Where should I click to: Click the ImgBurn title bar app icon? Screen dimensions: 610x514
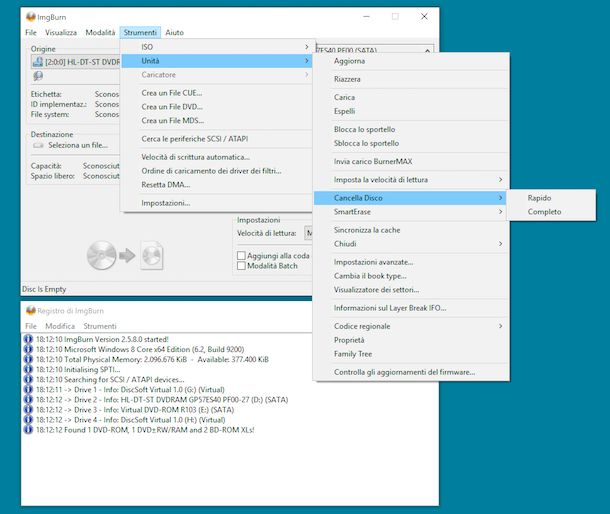pyautogui.click(x=31, y=17)
